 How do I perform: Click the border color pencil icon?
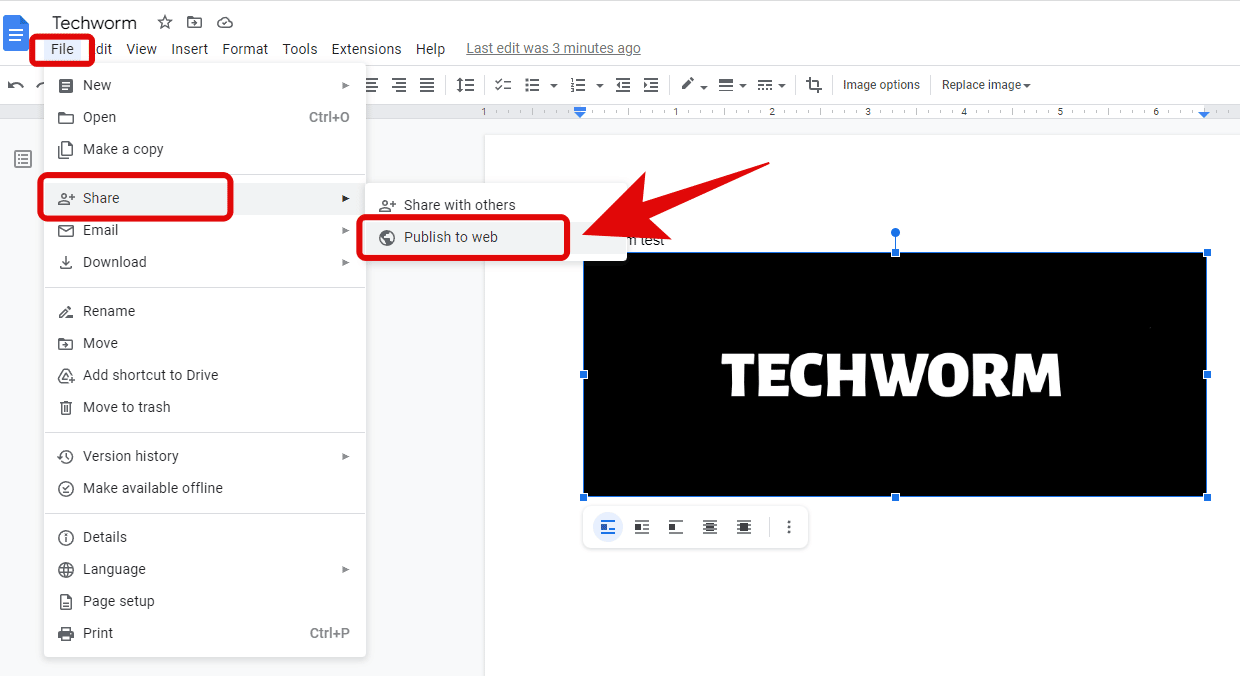[x=688, y=85]
